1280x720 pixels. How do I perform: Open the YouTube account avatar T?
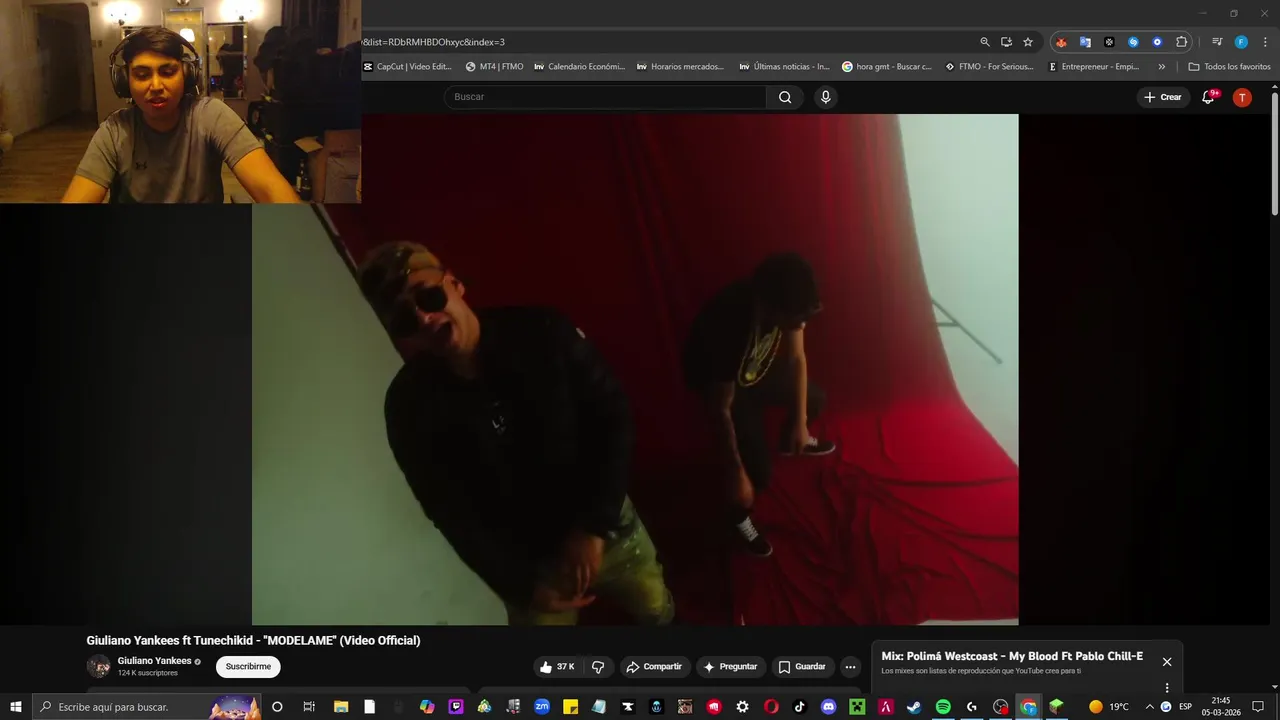[1242, 97]
